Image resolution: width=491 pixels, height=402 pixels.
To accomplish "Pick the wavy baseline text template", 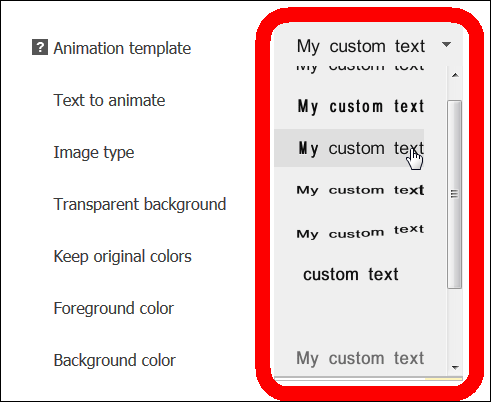I will coord(360,232).
